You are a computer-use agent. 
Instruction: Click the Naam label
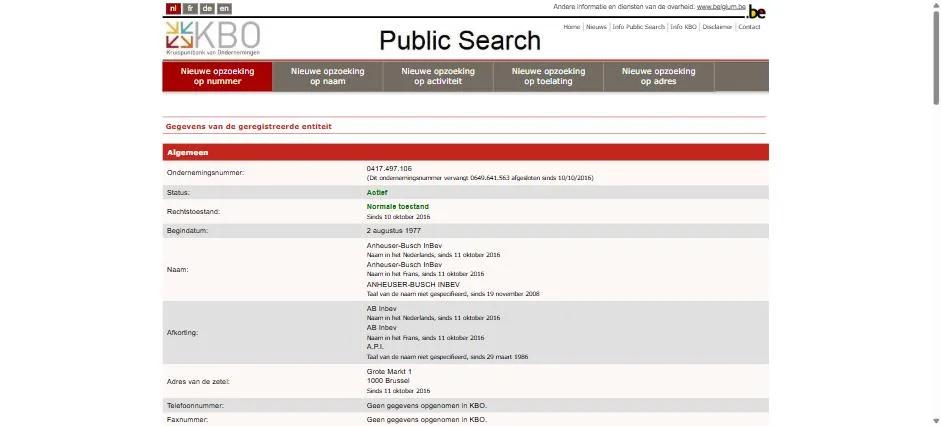[177, 269]
